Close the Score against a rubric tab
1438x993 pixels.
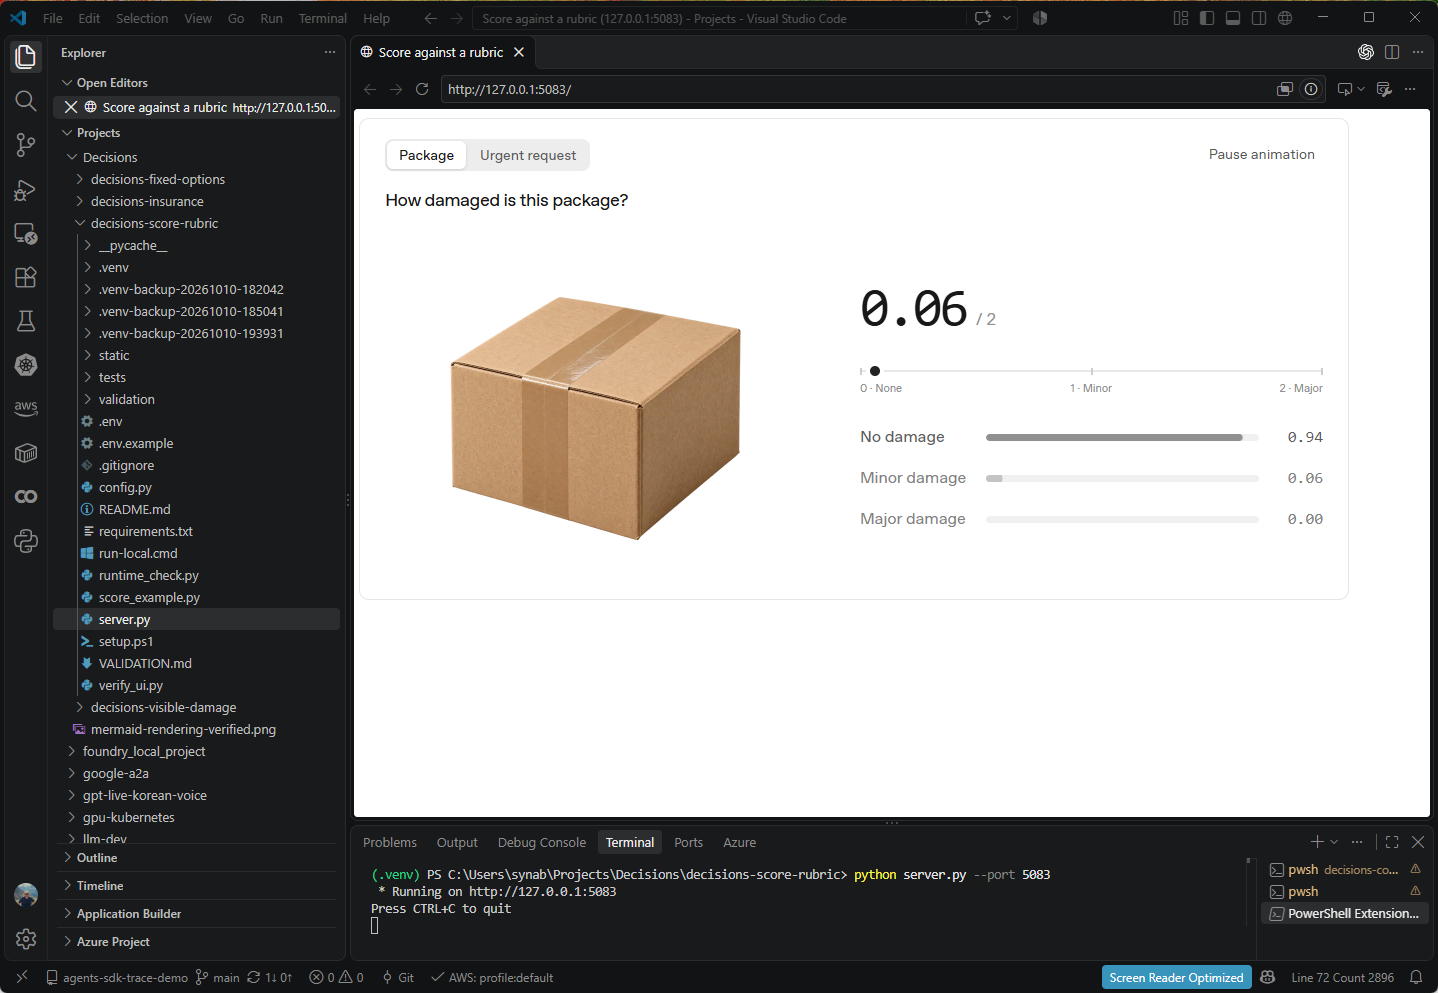[x=519, y=52]
